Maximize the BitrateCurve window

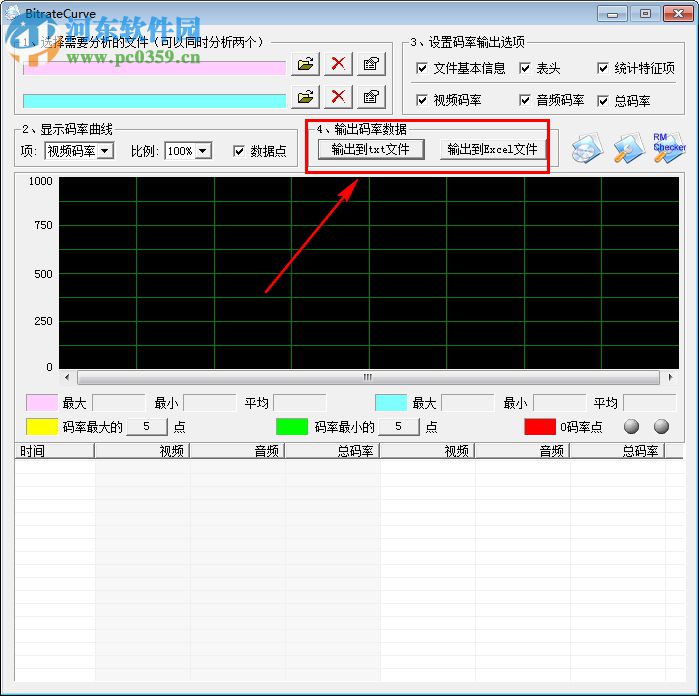tap(645, 14)
